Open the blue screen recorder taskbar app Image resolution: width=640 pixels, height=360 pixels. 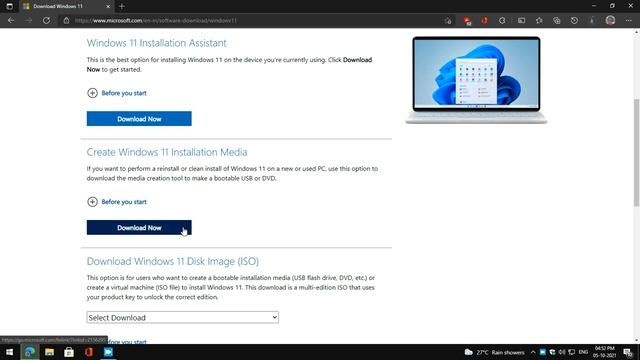tap(108, 352)
